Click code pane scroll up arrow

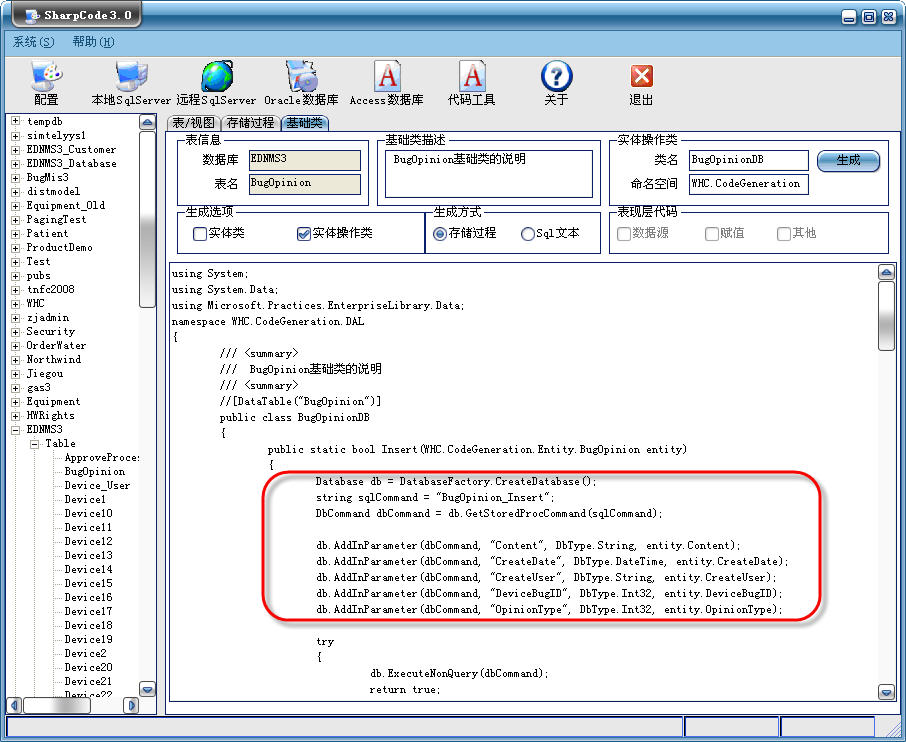click(886, 272)
